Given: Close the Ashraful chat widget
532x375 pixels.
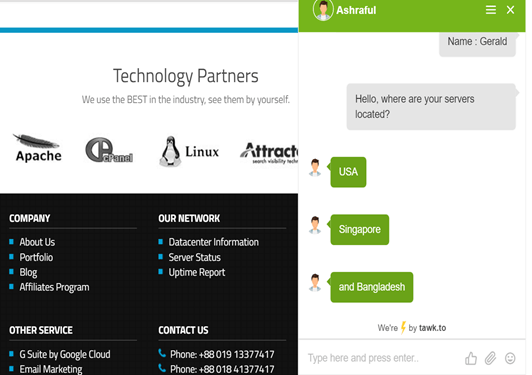Looking at the screenshot, I should pos(510,10).
